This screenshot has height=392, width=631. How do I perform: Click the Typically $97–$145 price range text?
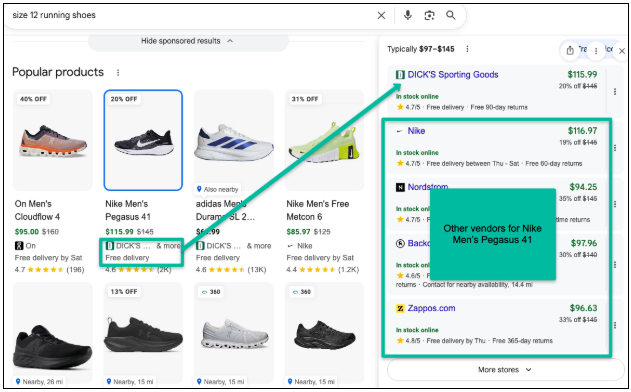(x=421, y=49)
